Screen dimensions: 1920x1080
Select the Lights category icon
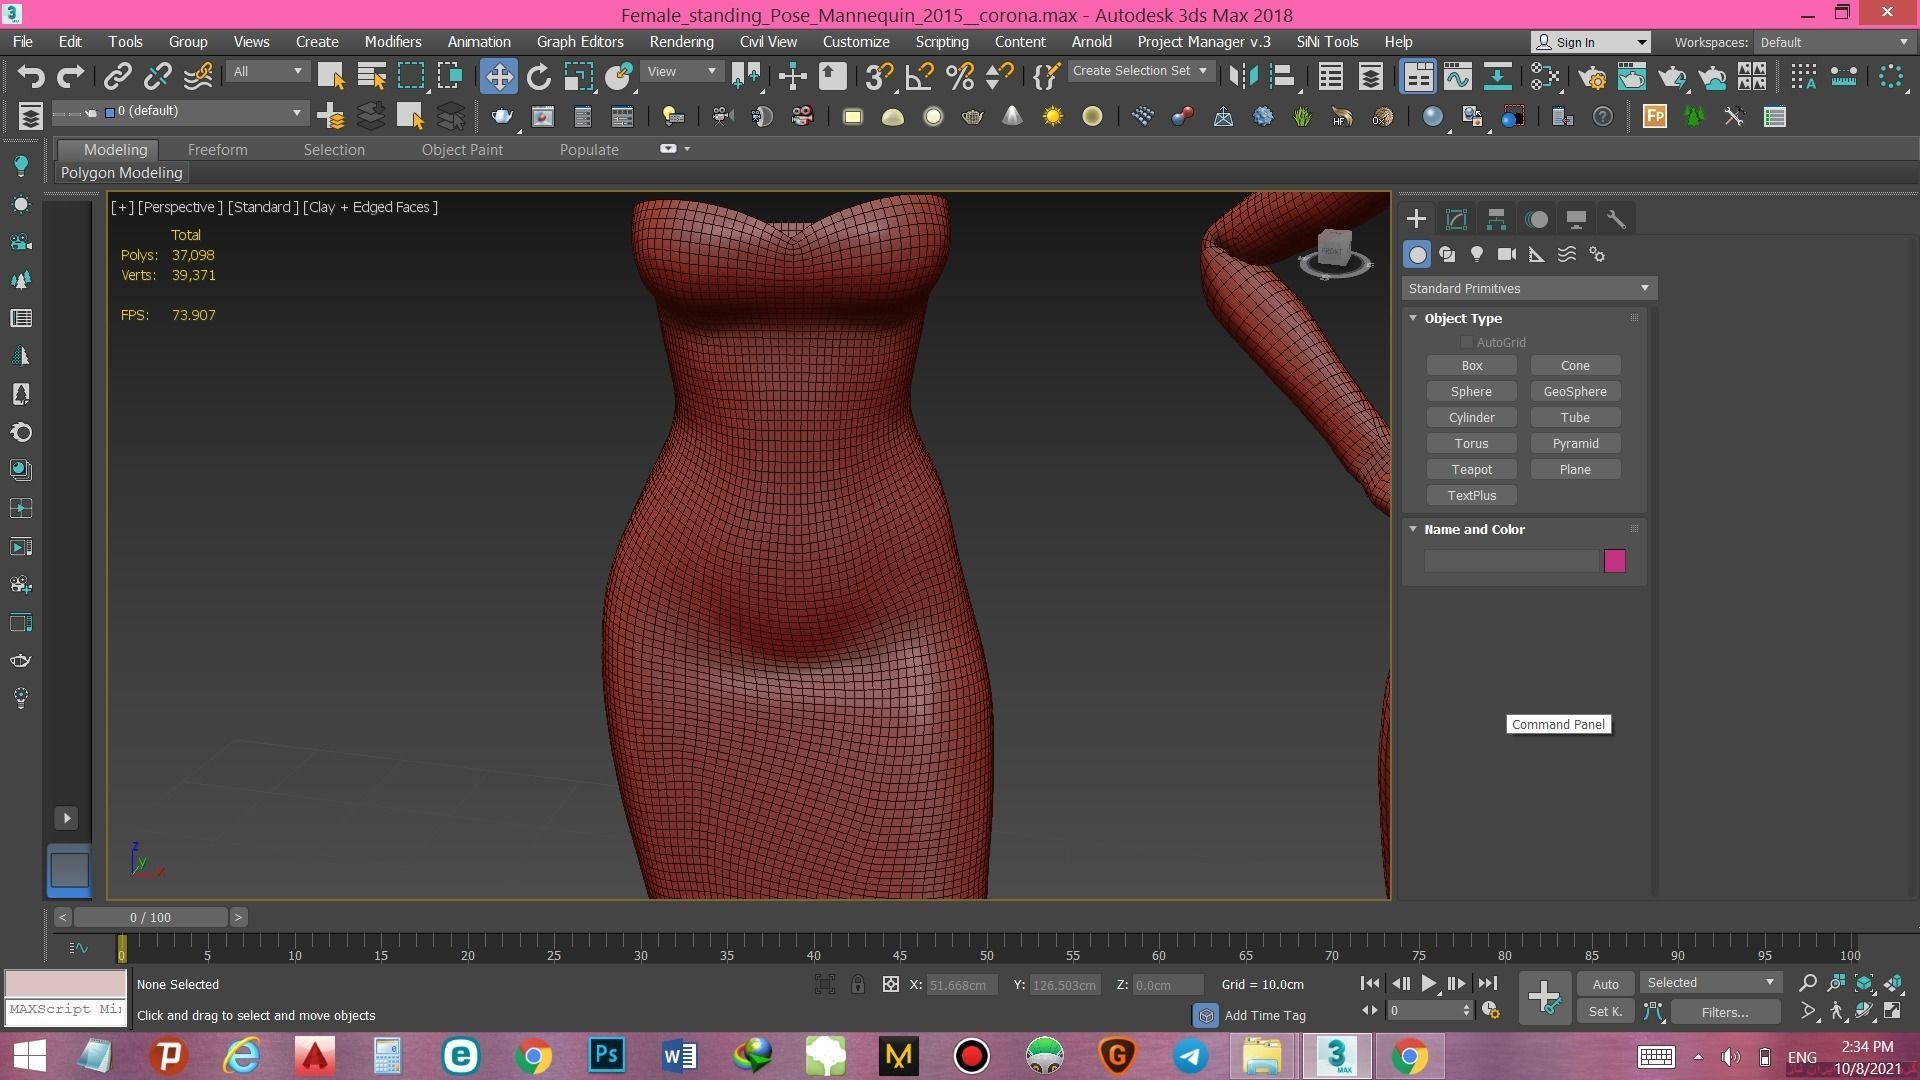(1477, 254)
